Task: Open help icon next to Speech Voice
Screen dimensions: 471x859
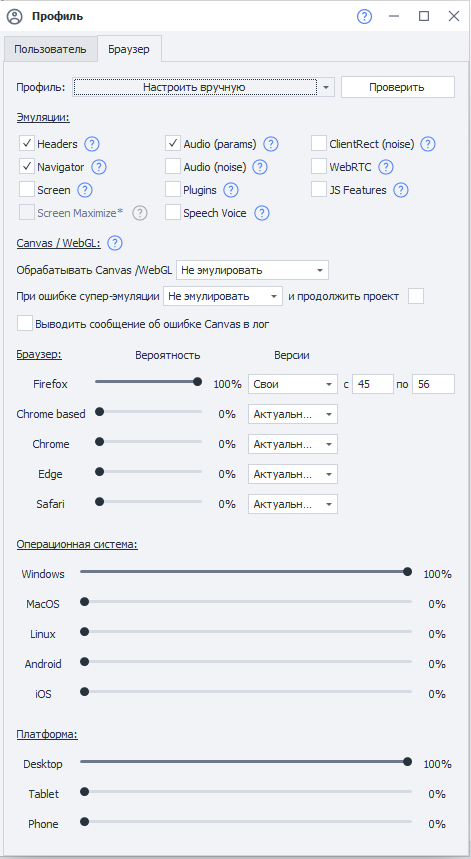Action: (262, 213)
